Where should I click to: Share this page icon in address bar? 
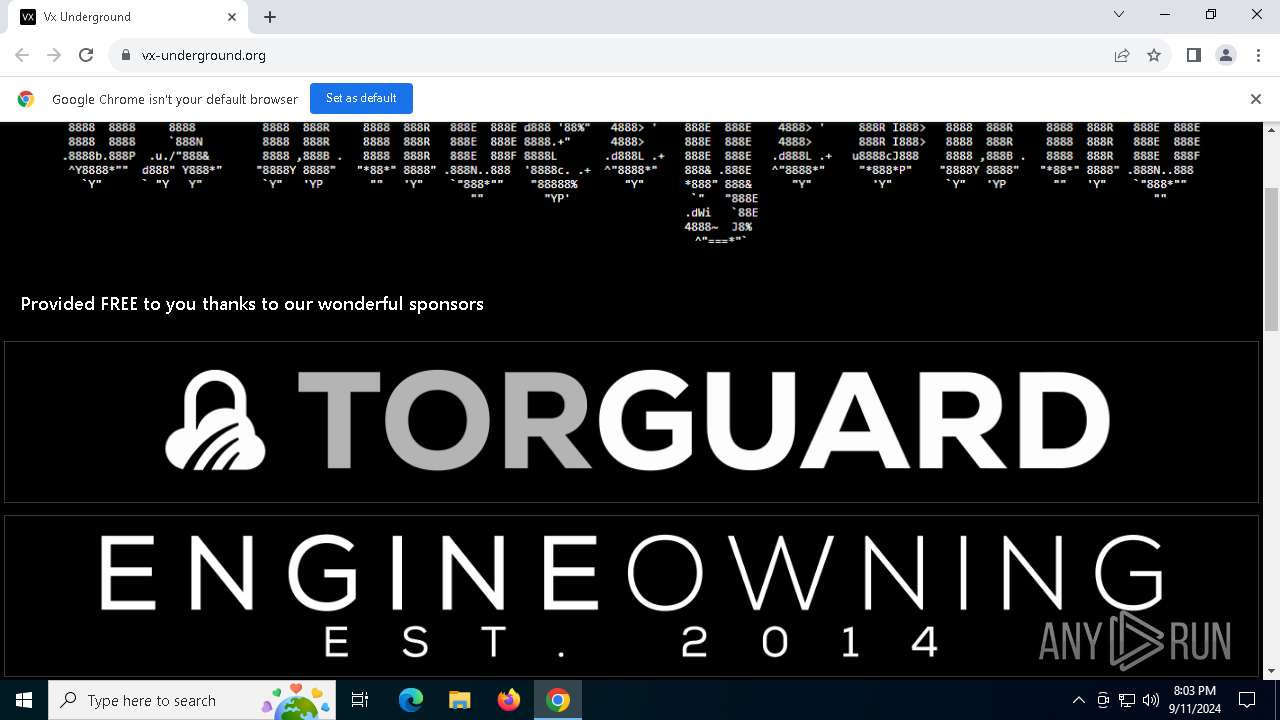tap(1122, 55)
